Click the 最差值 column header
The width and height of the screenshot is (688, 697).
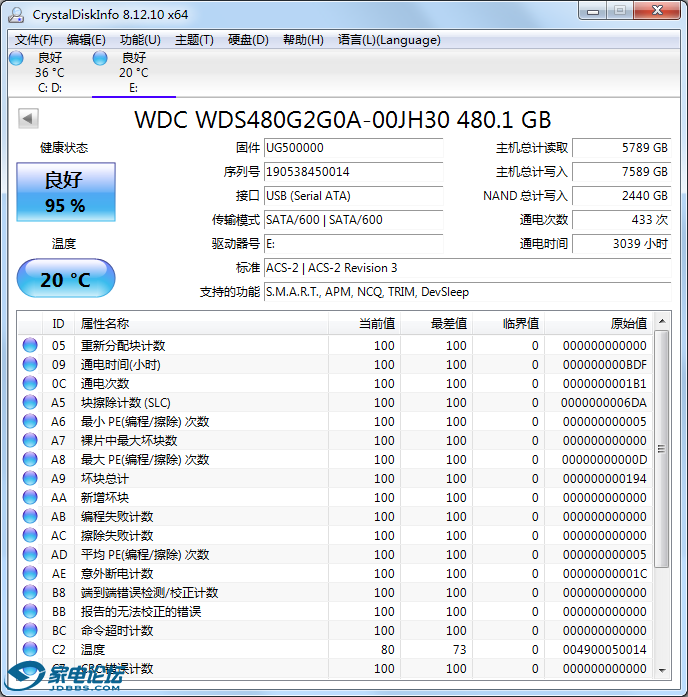pos(436,324)
